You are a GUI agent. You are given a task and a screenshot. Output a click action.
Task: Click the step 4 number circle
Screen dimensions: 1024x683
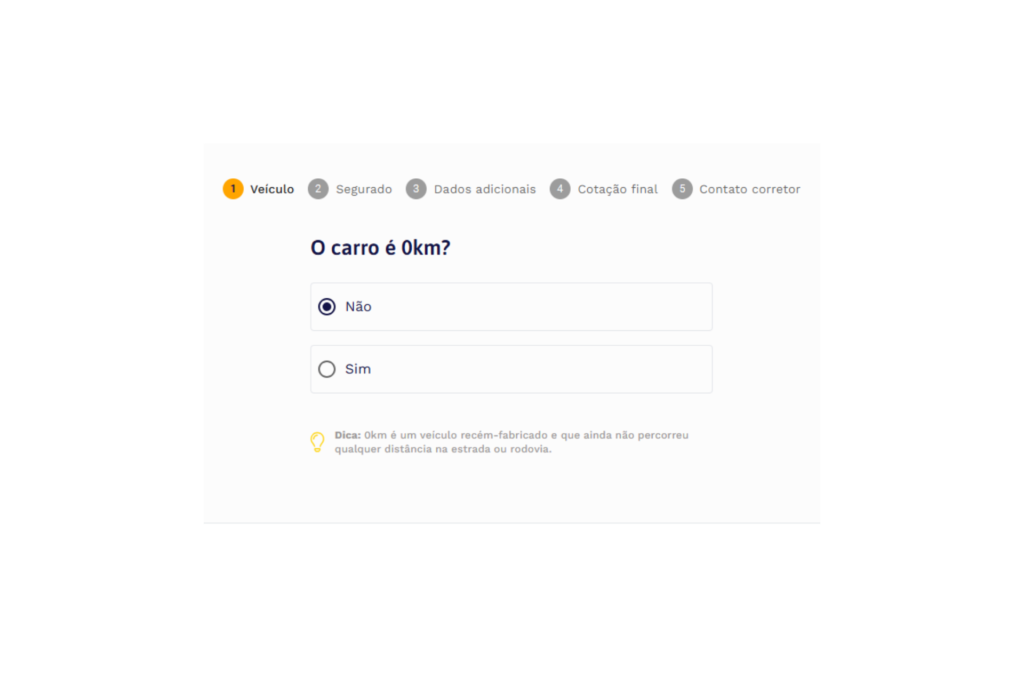(x=560, y=189)
